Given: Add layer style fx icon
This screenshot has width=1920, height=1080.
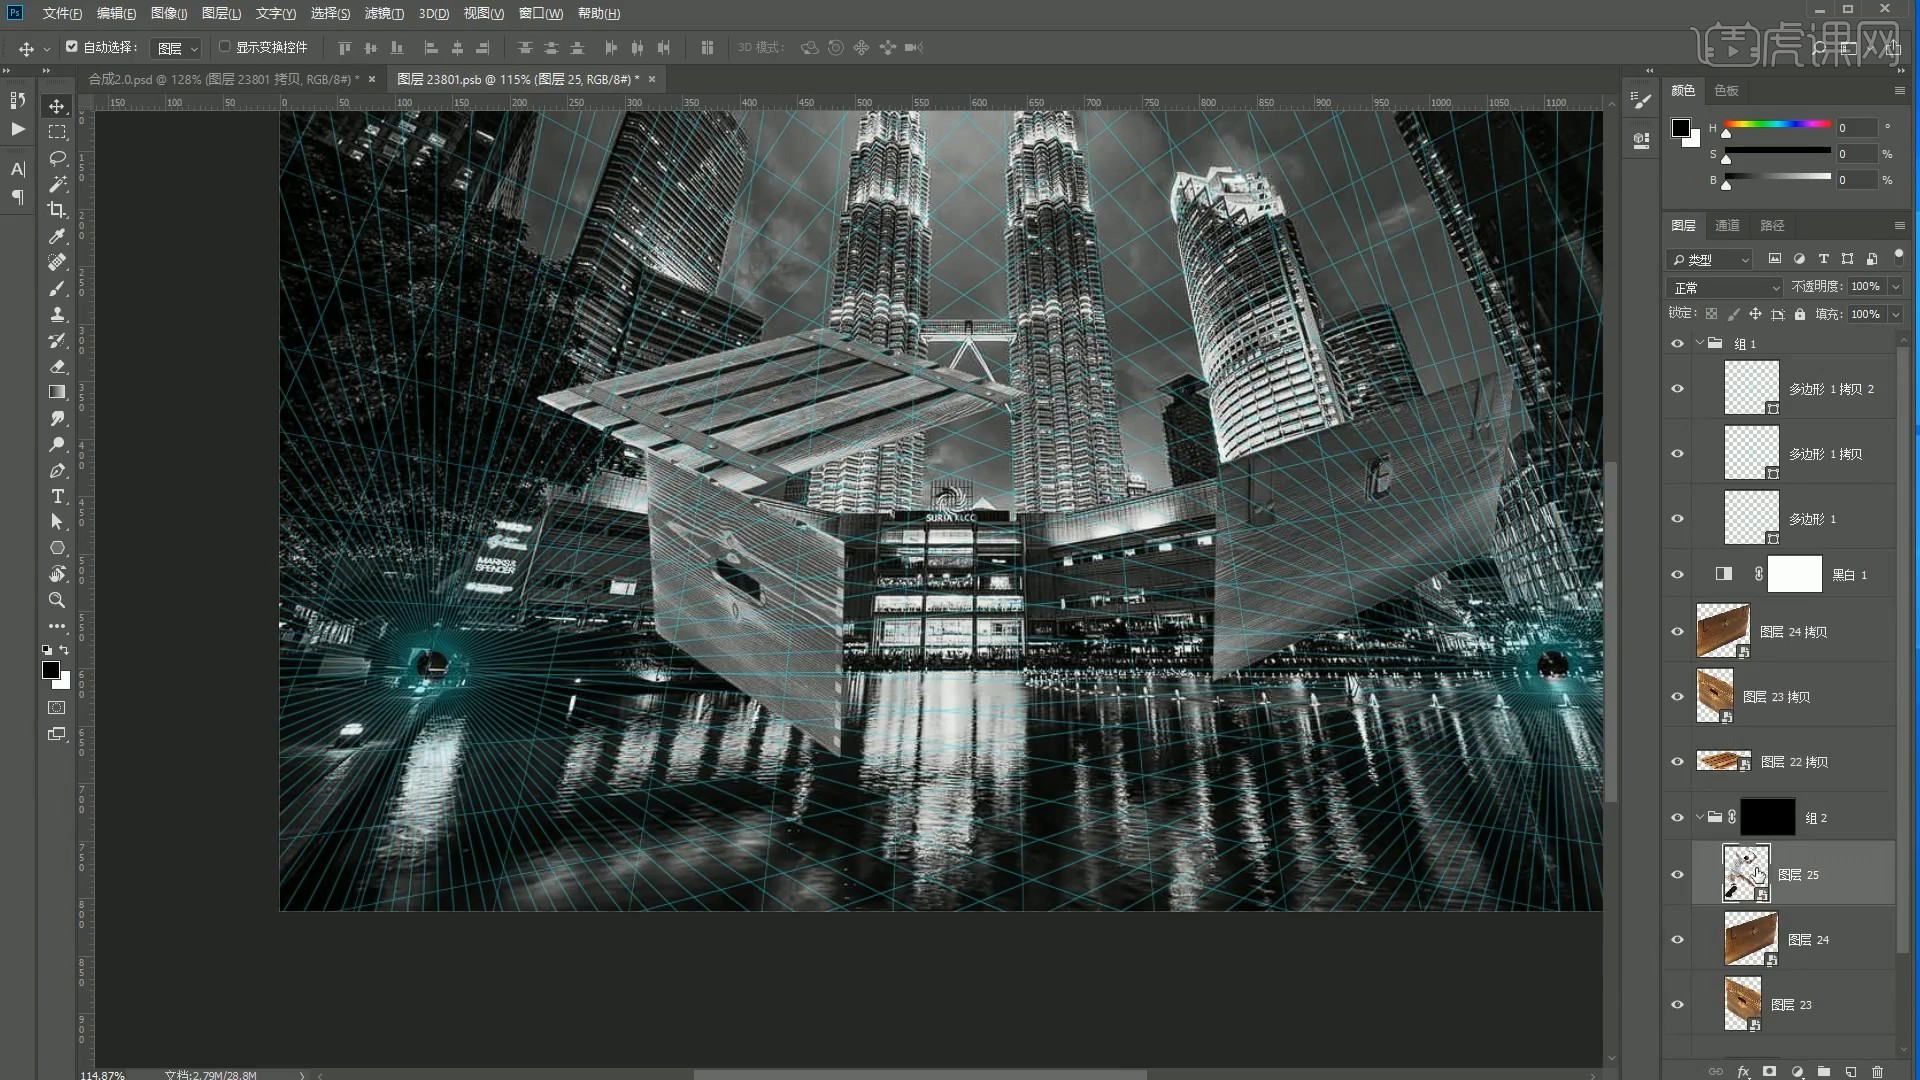Looking at the screenshot, I should (1743, 1071).
